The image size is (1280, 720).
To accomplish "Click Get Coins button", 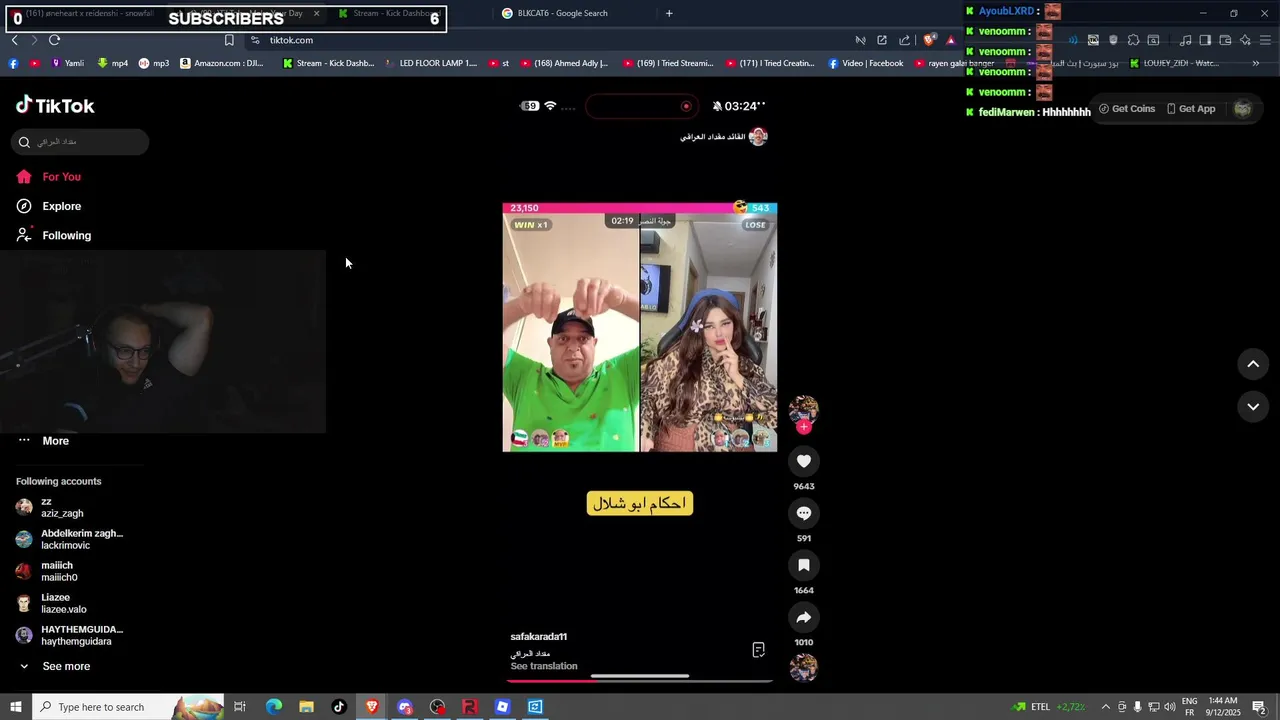I will pos(1127,109).
